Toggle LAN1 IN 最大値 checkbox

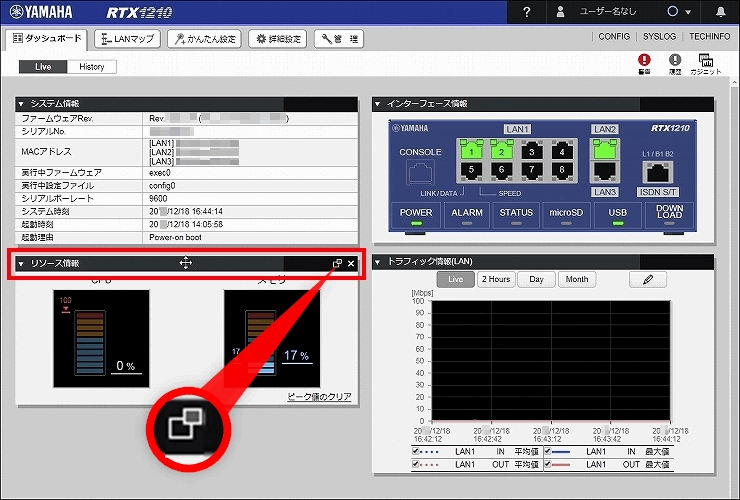click(547, 451)
